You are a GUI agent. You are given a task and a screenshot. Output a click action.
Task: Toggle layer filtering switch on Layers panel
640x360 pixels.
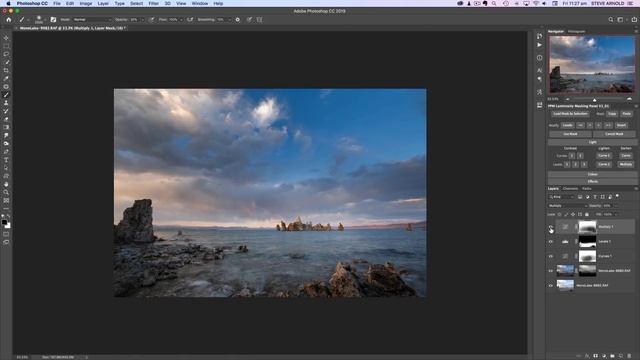pyautogui.click(x=617, y=196)
